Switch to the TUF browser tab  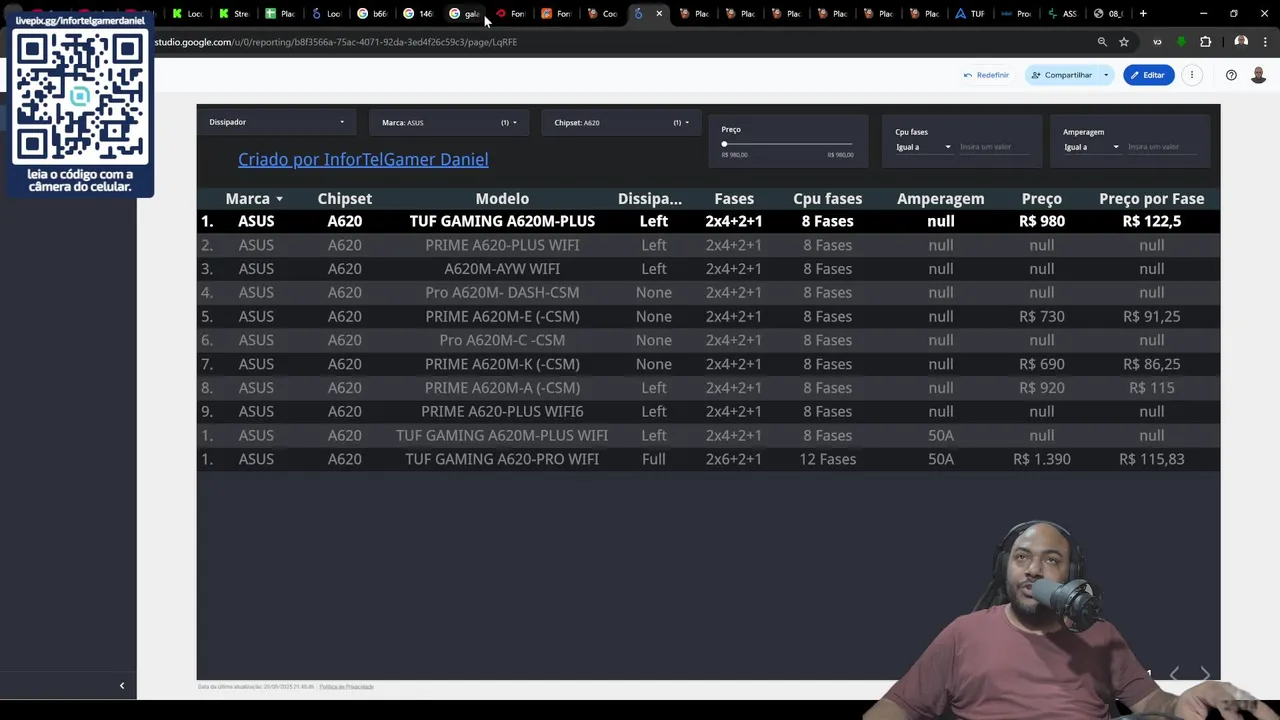click(971, 14)
